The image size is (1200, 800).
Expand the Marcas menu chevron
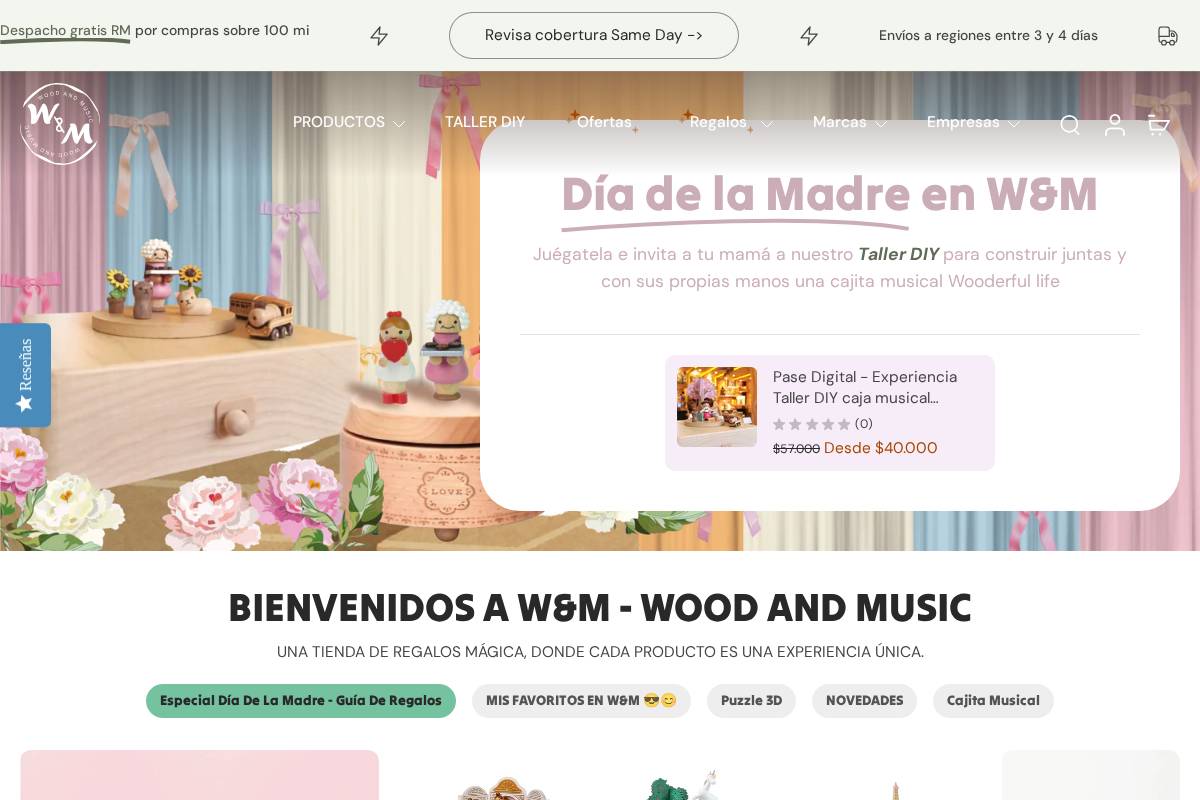click(x=881, y=124)
